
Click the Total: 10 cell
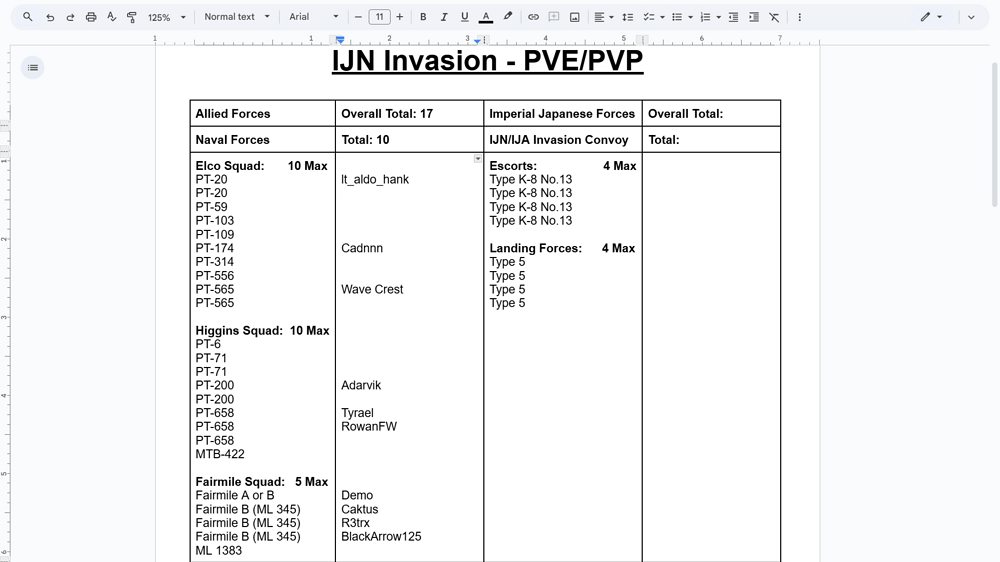409,140
